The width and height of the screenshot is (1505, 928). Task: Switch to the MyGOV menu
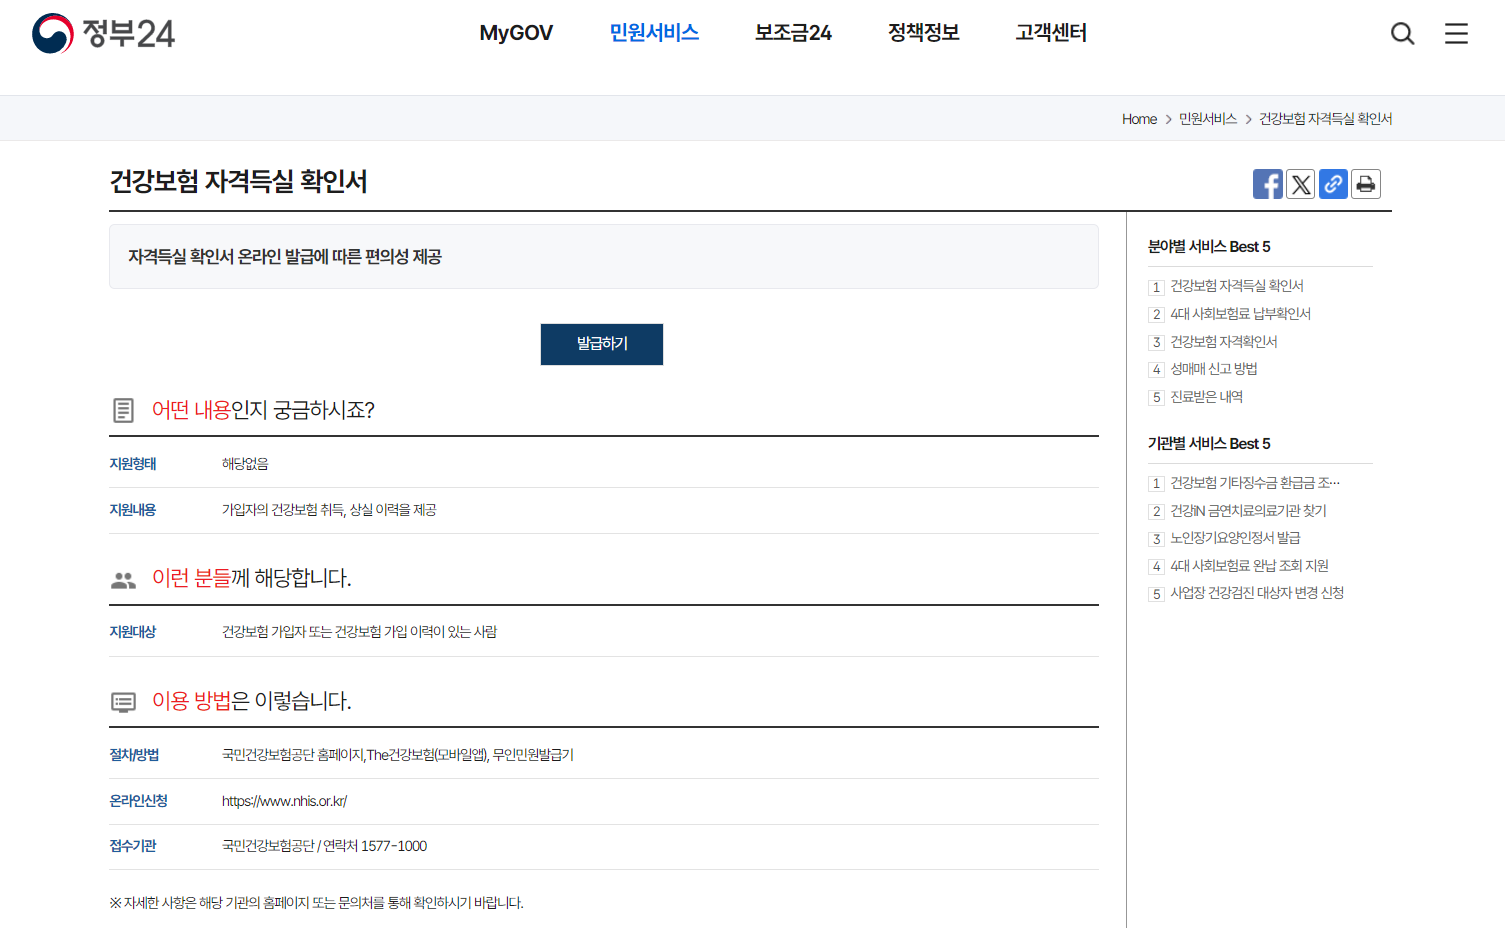(516, 33)
